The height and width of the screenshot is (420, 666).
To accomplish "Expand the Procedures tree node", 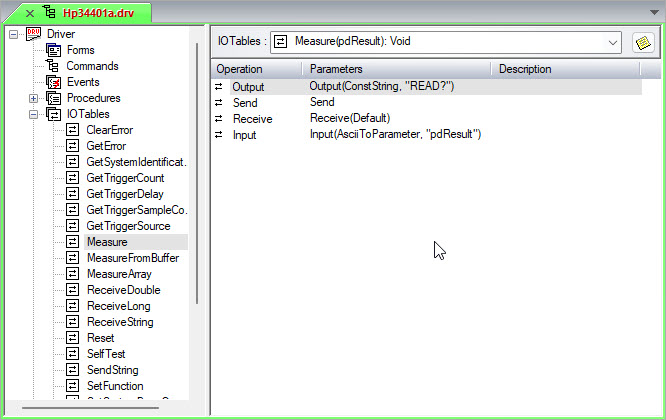I will (x=33, y=98).
